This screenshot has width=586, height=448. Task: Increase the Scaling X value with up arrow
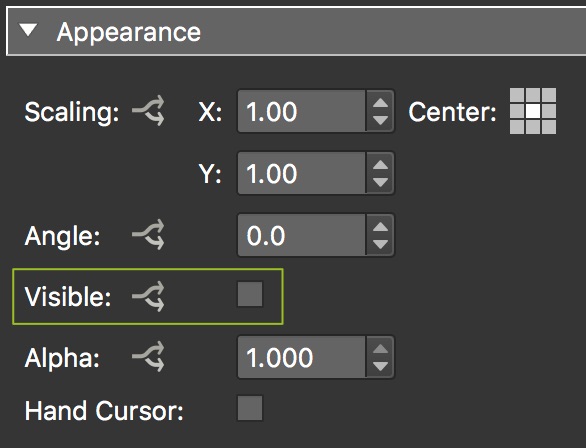tap(380, 102)
